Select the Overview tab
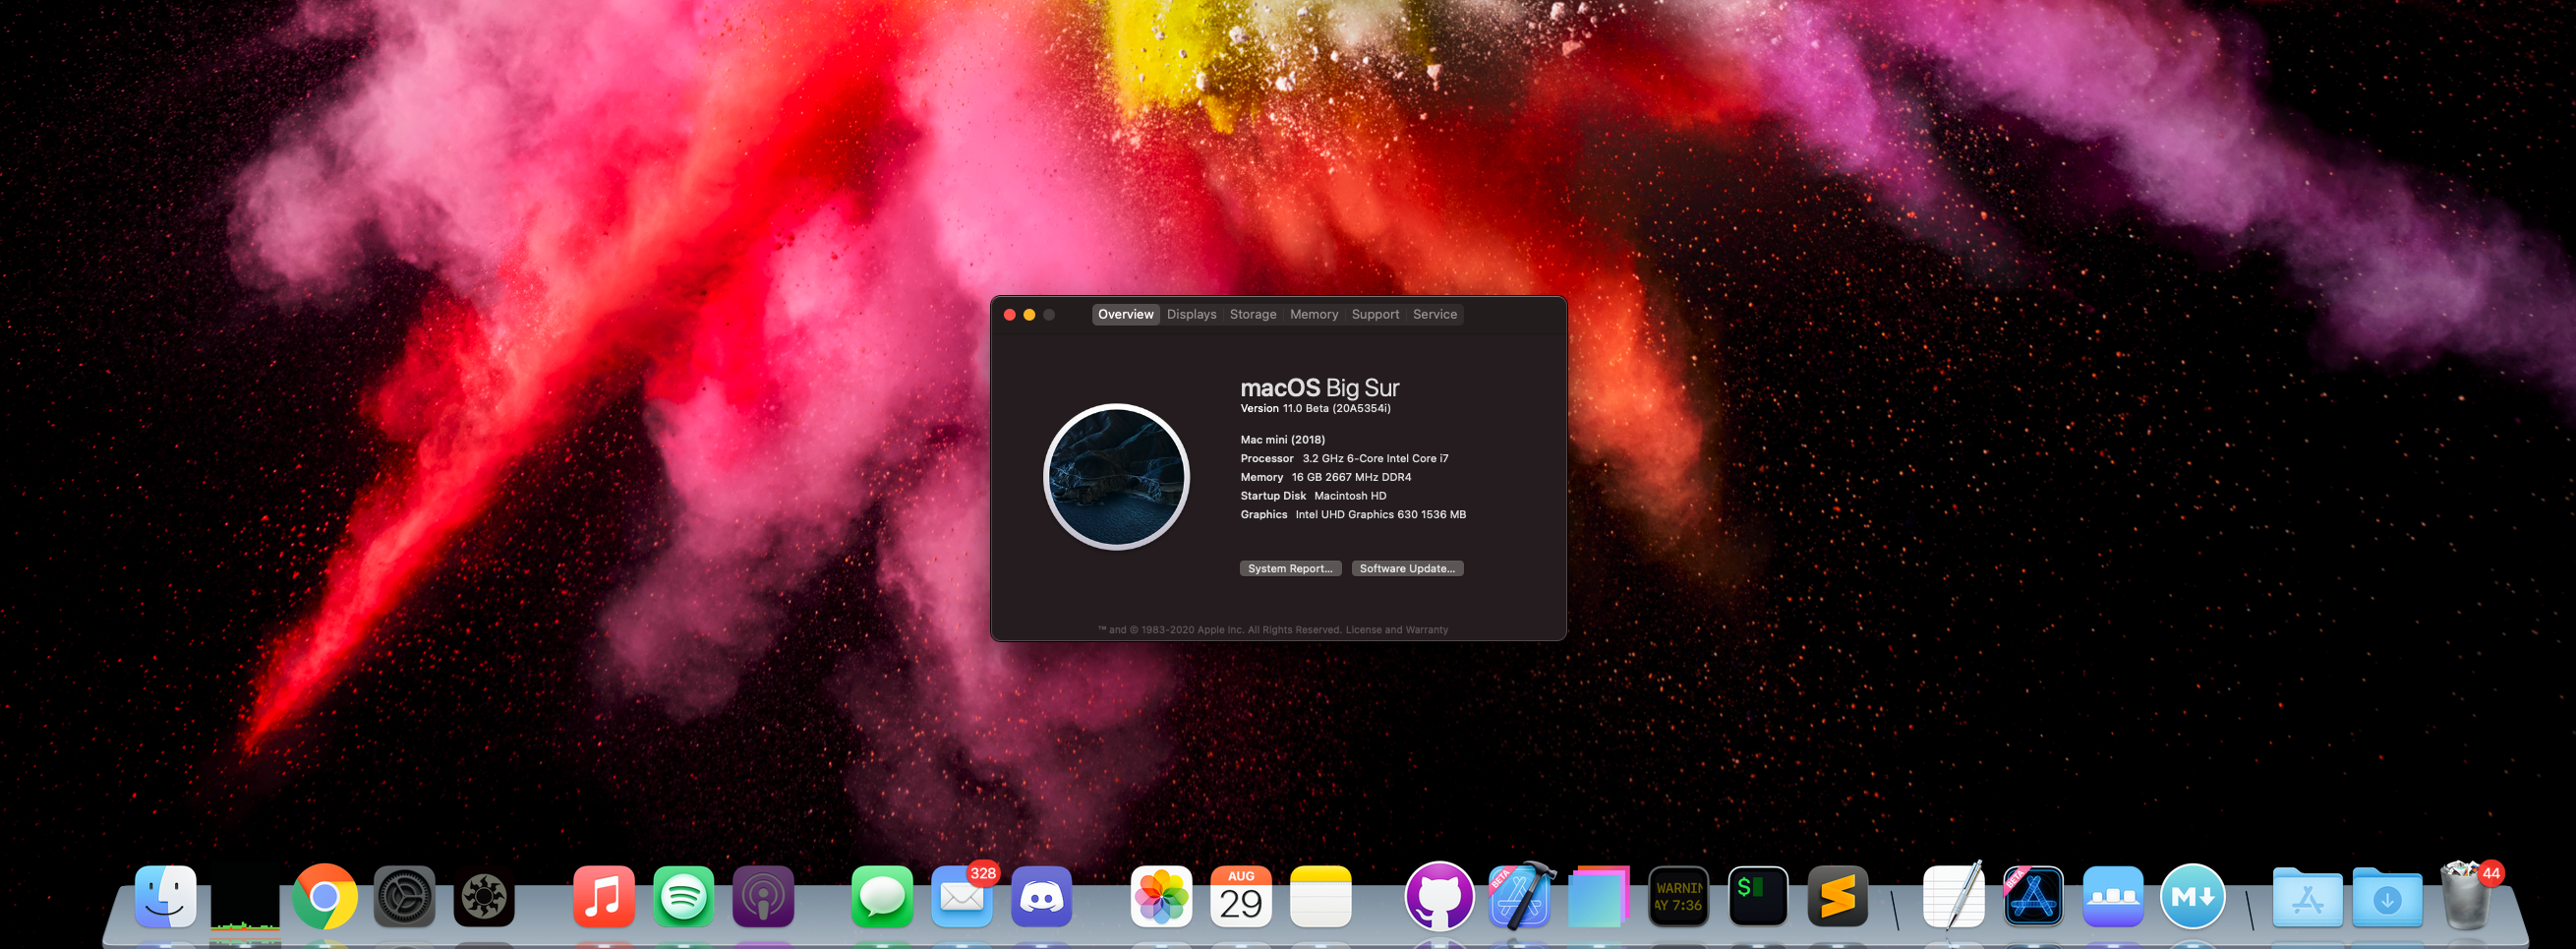The image size is (2576, 949). (1126, 314)
